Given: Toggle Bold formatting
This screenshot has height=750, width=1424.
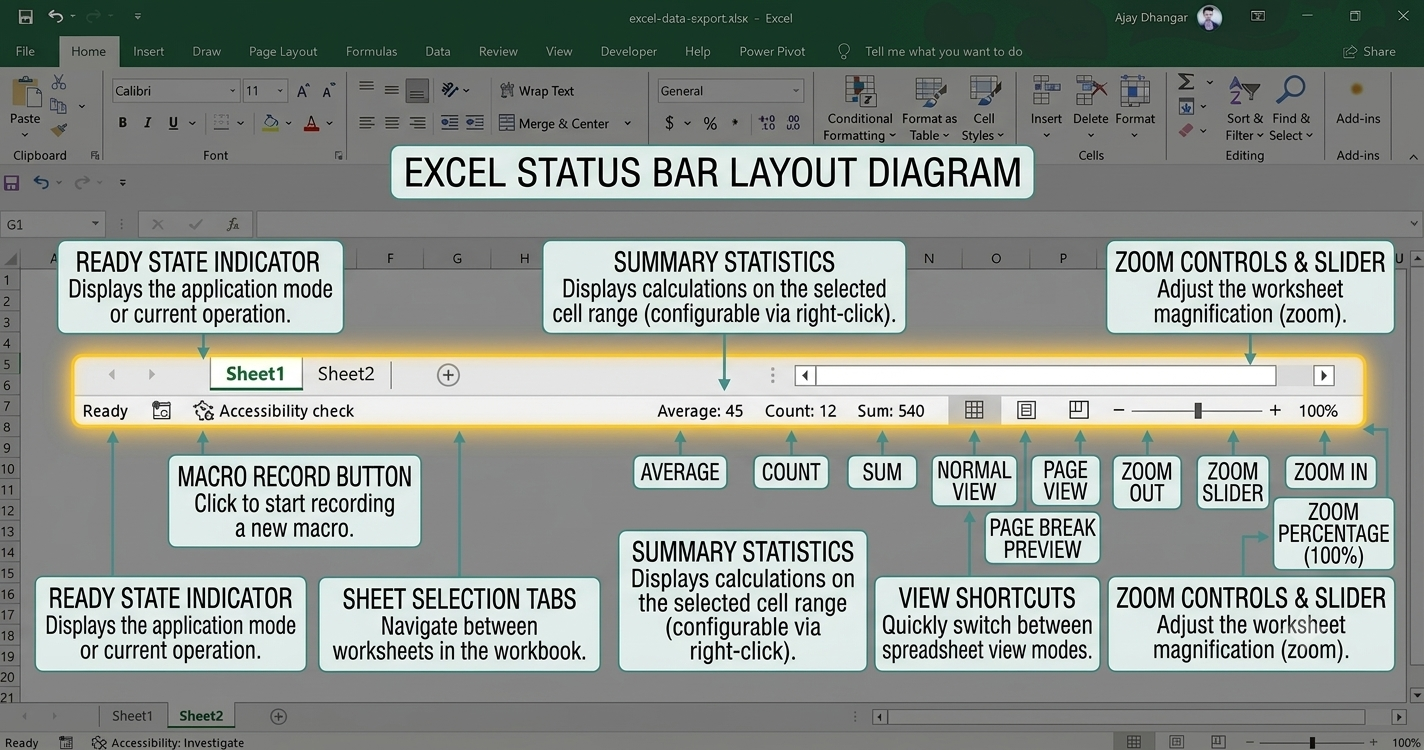Looking at the screenshot, I should click(x=123, y=123).
